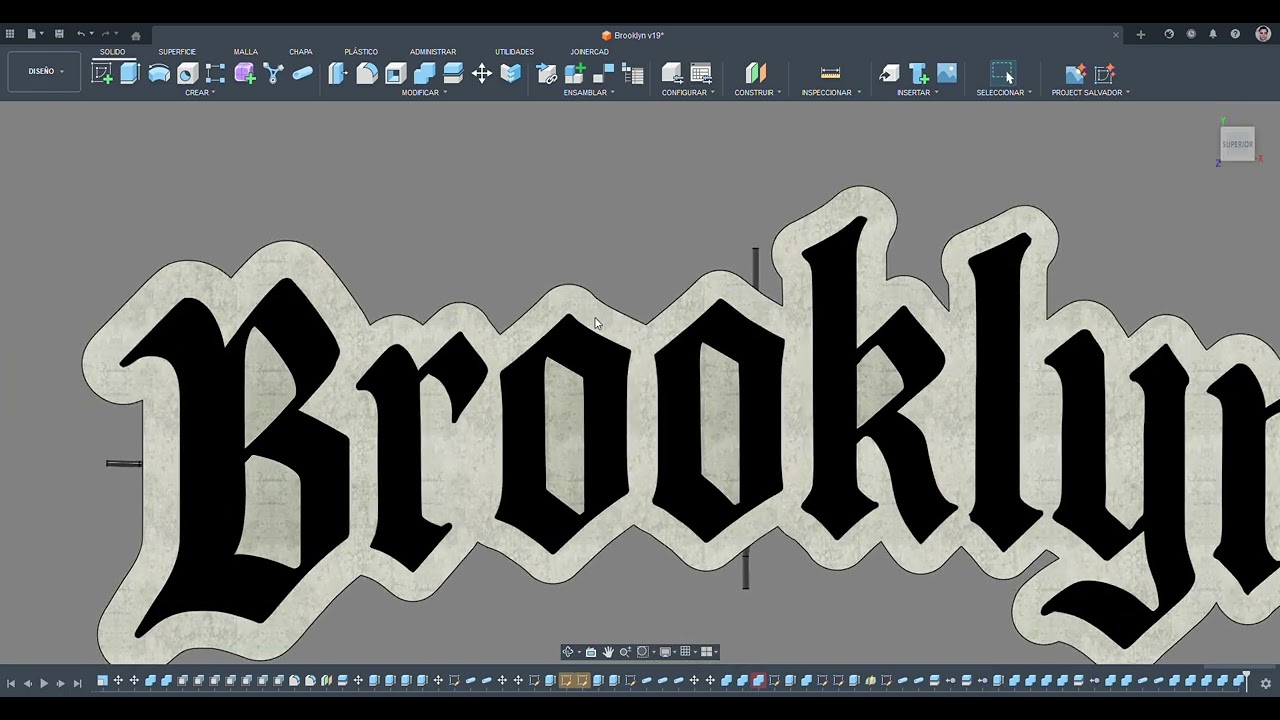Click the Configure Model icon
Image resolution: width=1280 pixels, height=720 pixels.
(x=672, y=73)
